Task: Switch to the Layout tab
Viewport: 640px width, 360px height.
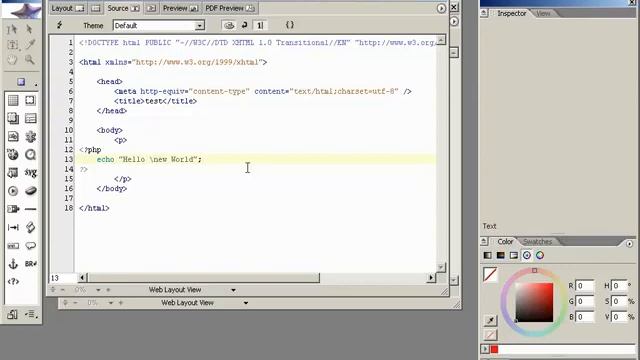Action: coord(68,8)
